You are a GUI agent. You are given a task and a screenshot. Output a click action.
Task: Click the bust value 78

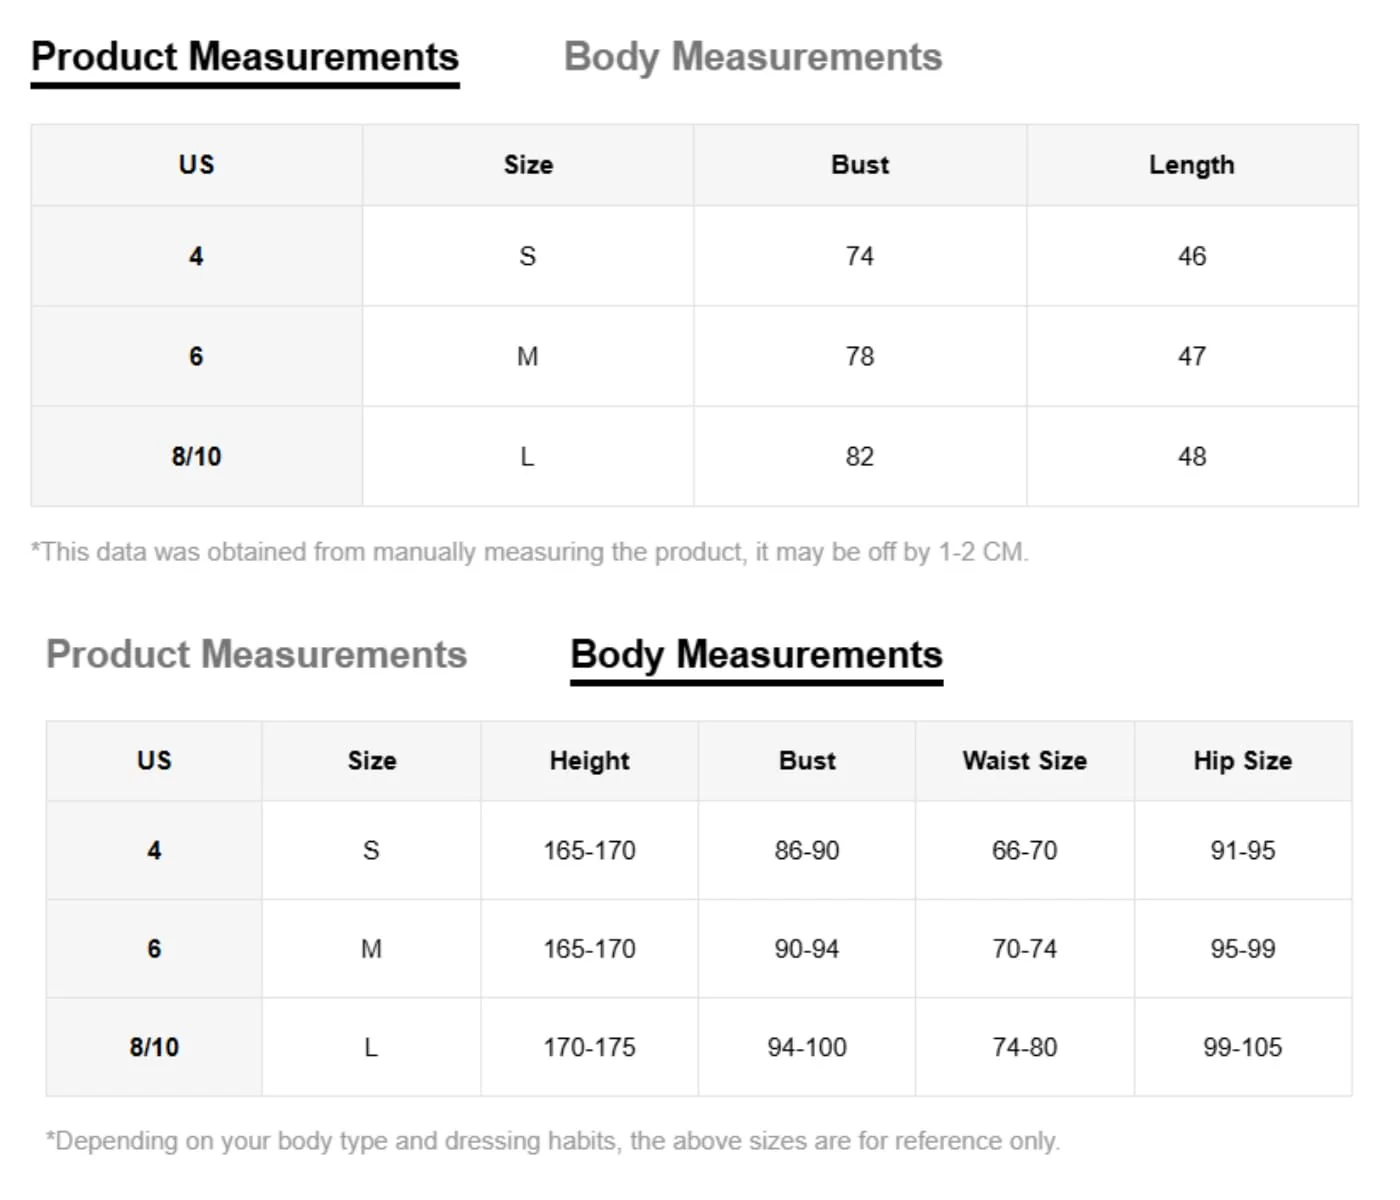point(860,356)
